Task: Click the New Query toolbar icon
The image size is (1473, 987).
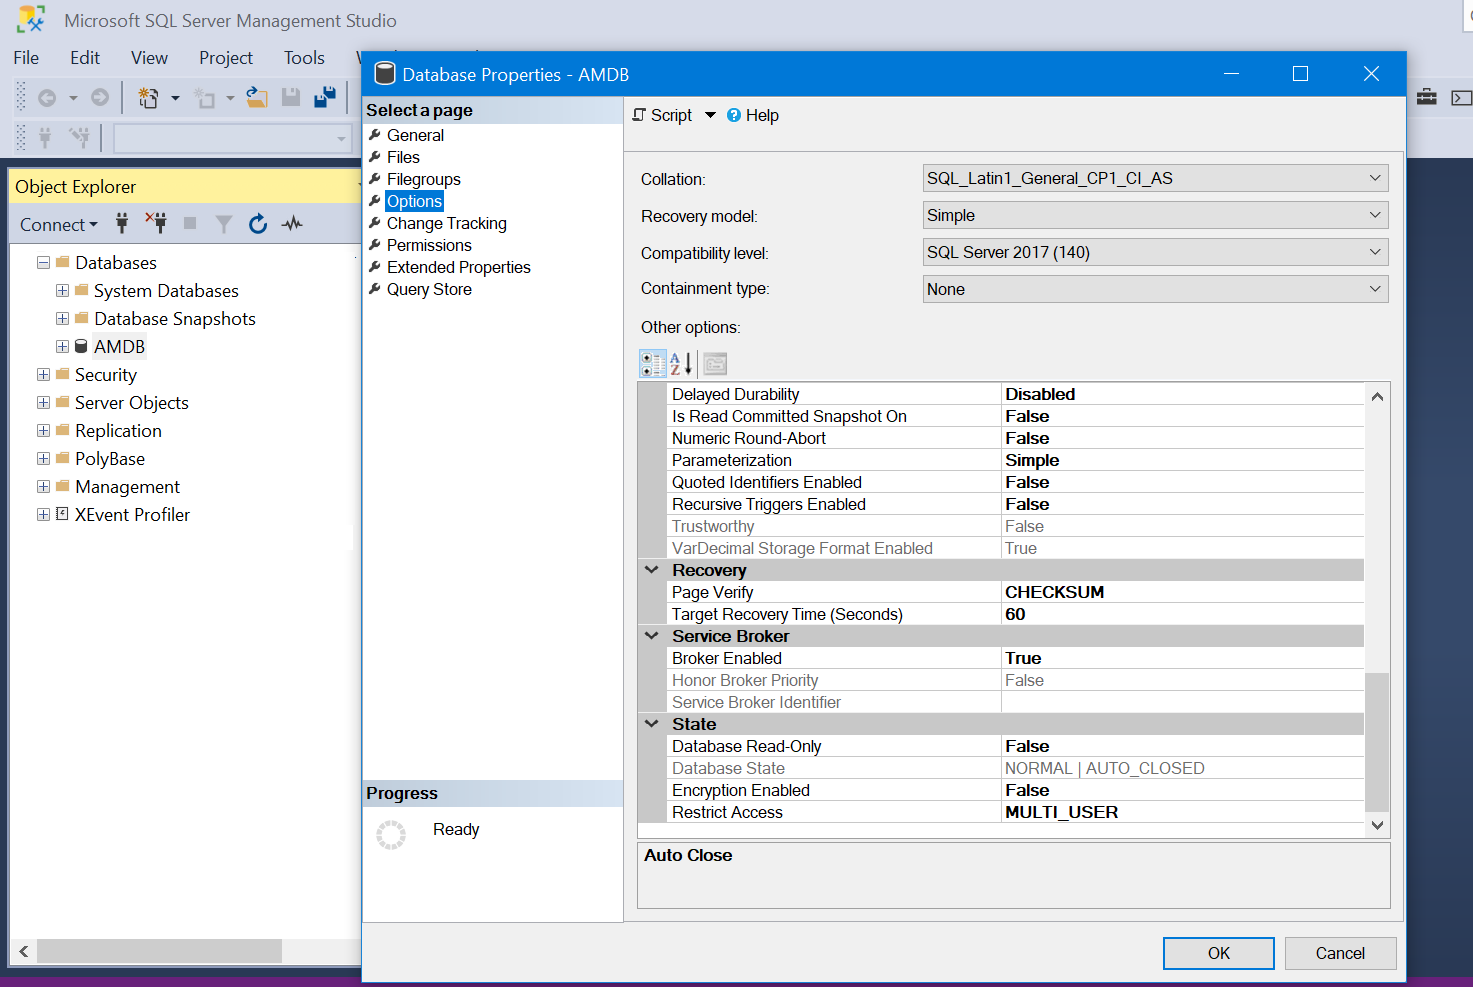Action: tap(148, 97)
